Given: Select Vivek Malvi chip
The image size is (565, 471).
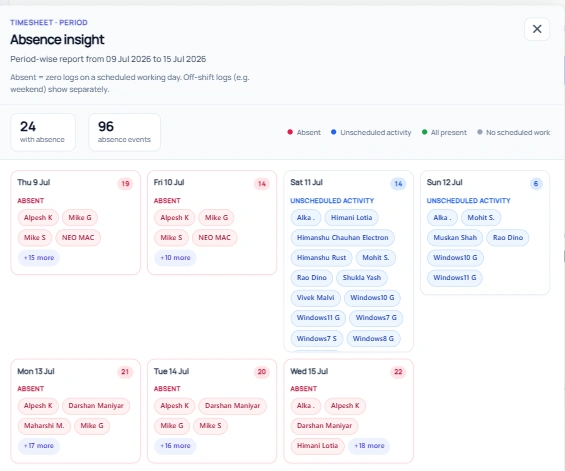Looking at the screenshot, I should point(316,298).
